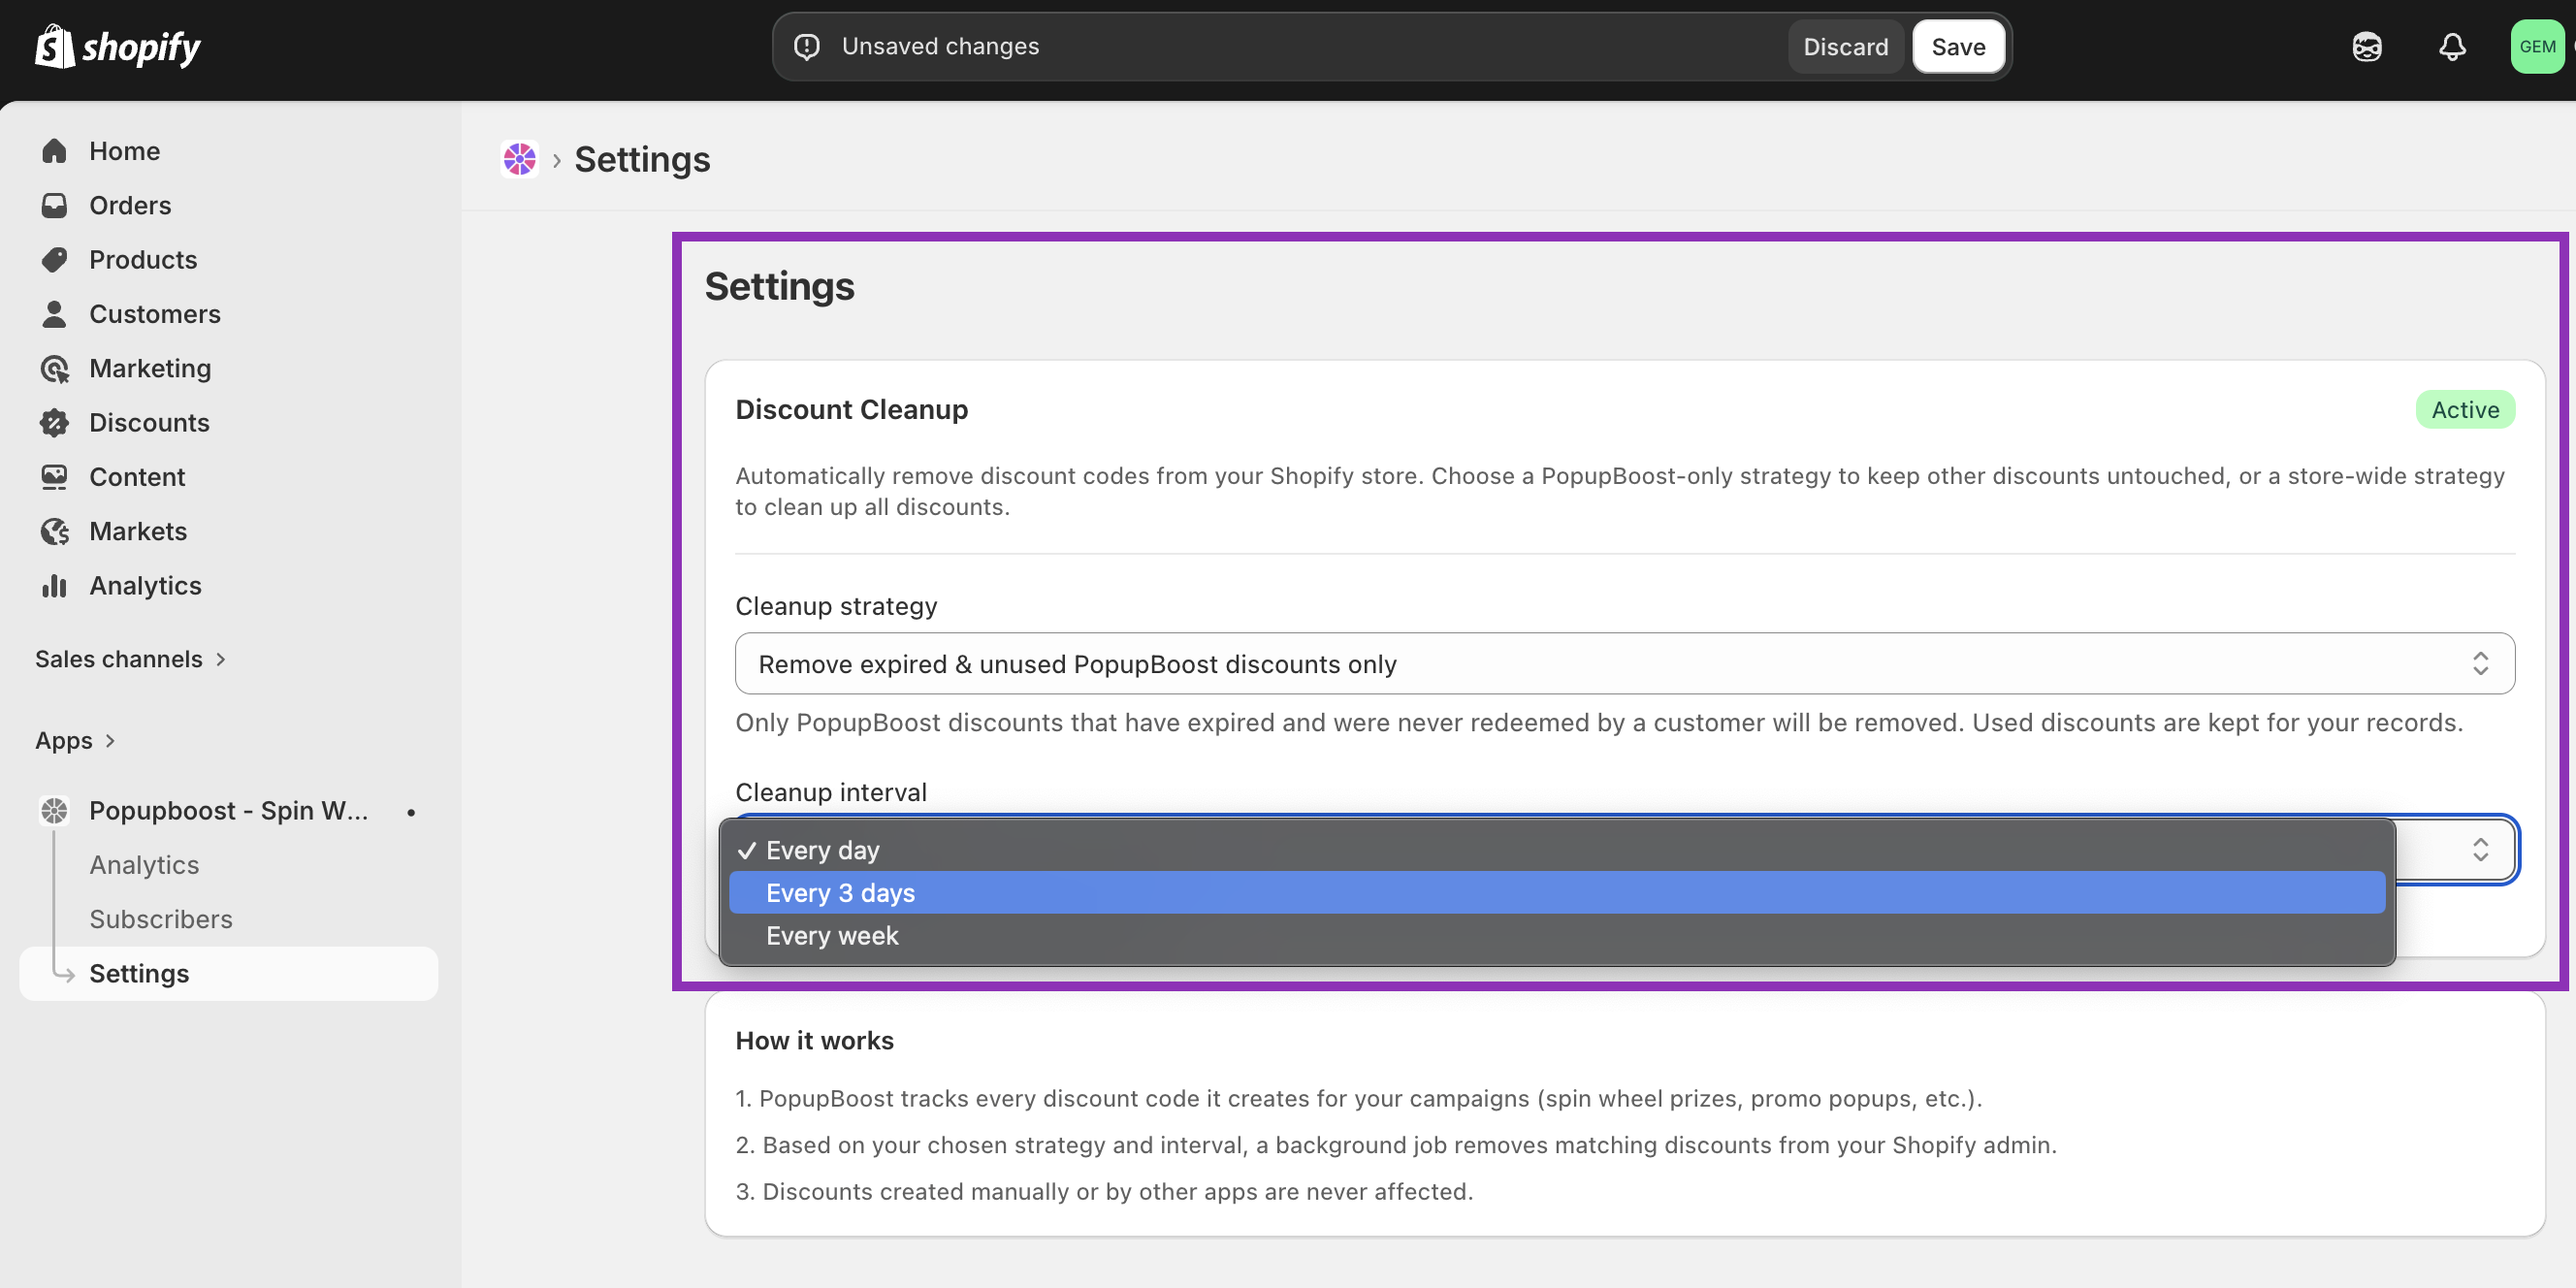
Task: Click the PopupBoost app icon in breadcrumb
Action: [x=520, y=159]
